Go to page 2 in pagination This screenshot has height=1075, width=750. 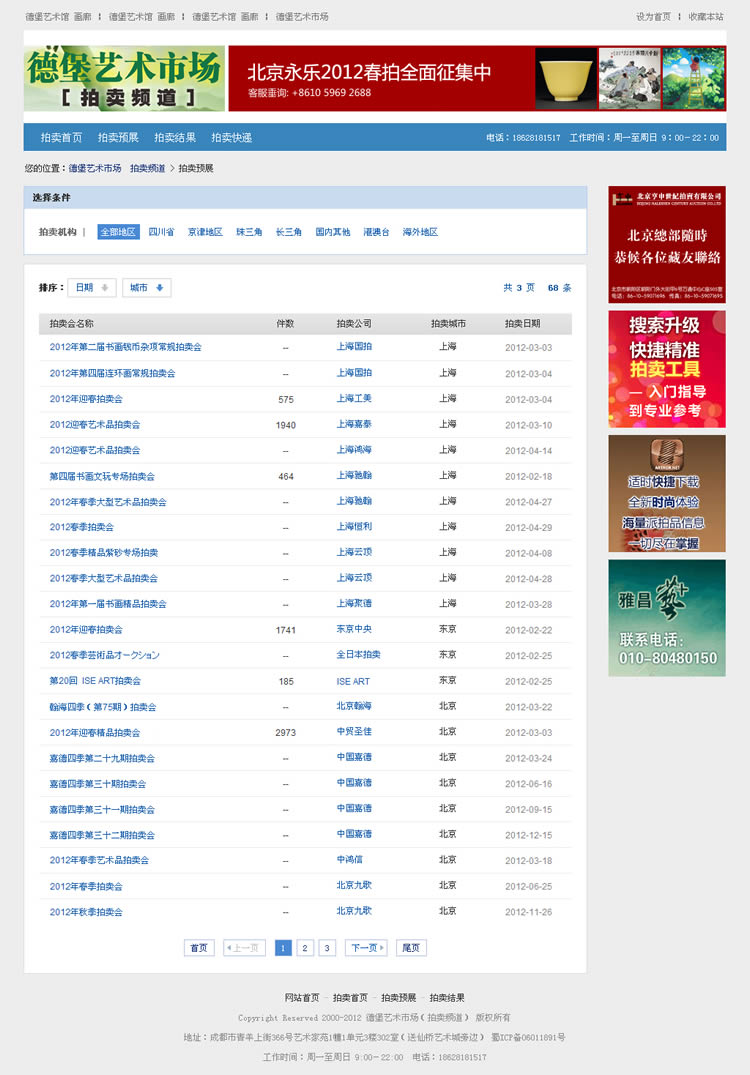point(305,948)
